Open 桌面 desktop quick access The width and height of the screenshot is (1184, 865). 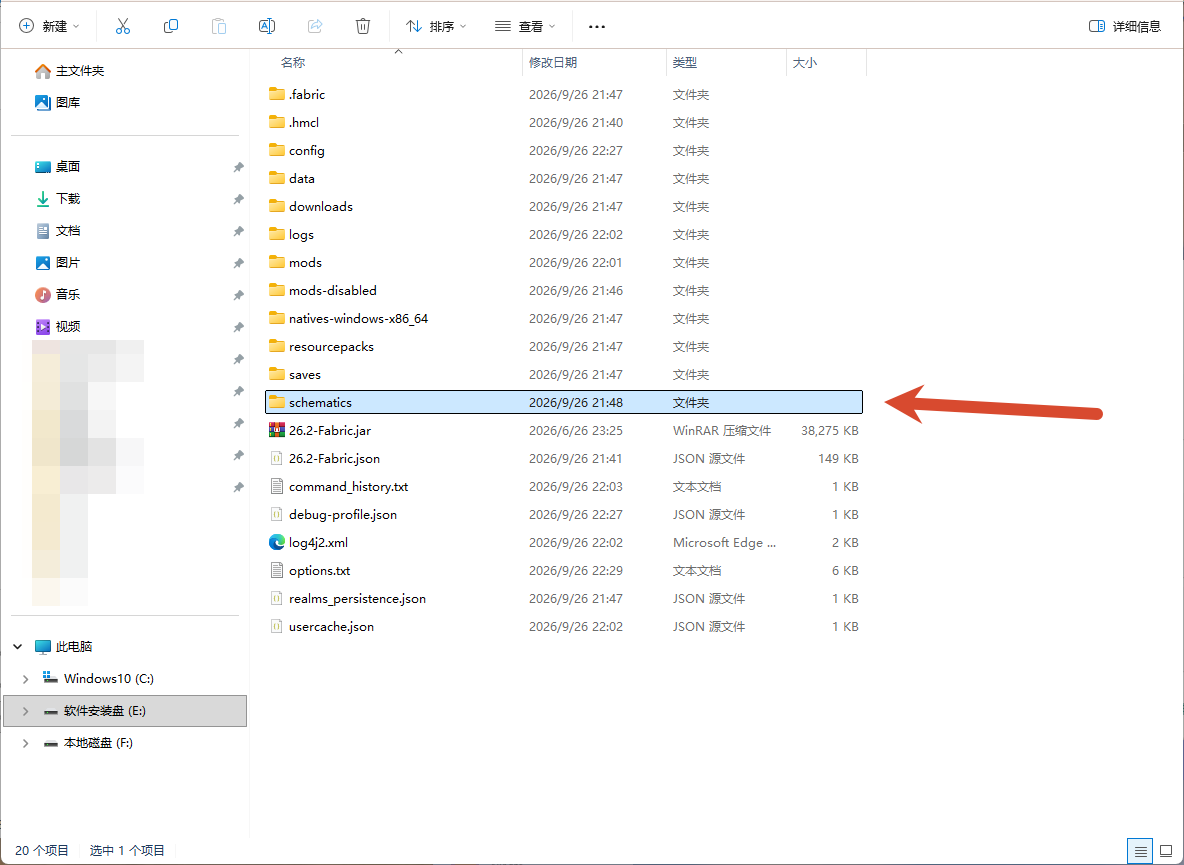point(57,167)
